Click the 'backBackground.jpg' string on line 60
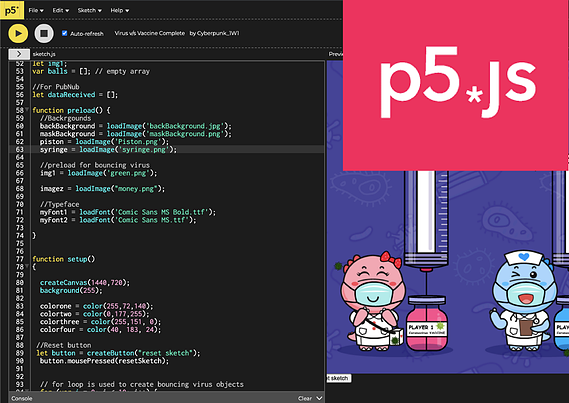This screenshot has height=403, width=569. [x=185, y=126]
